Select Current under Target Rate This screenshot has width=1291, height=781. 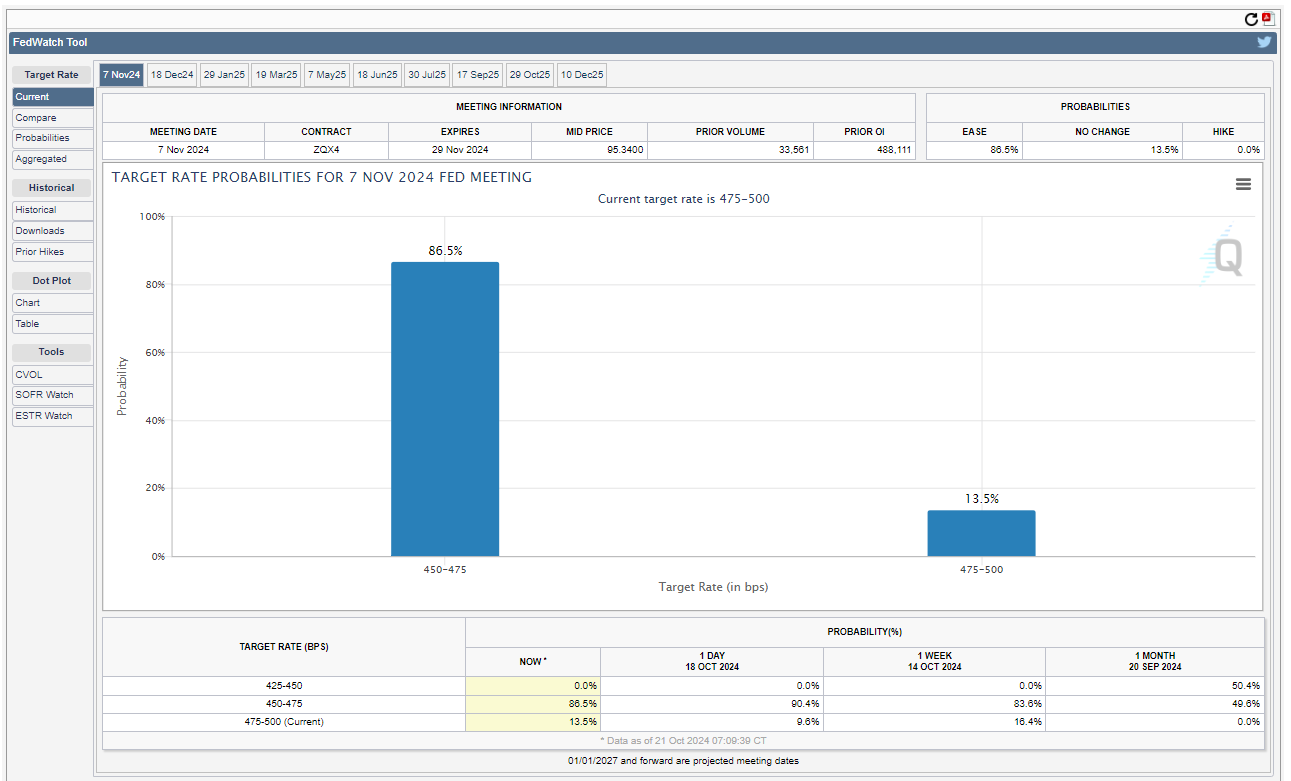click(x=53, y=97)
